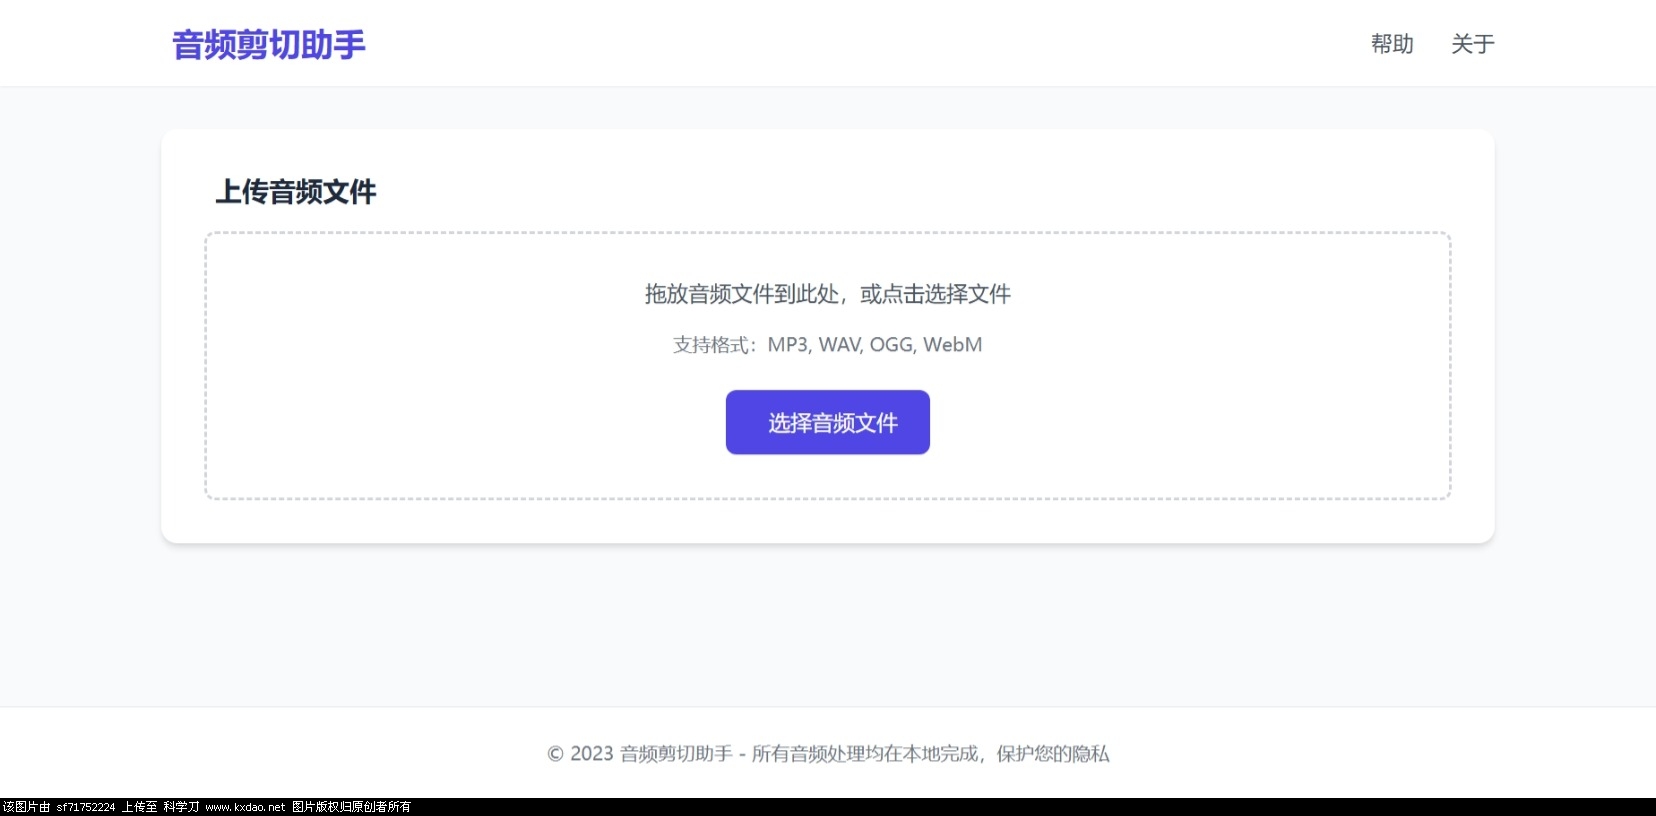Click the 上传音频文件 section heading
Image resolution: width=1656 pixels, height=816 pixels.
296,192
